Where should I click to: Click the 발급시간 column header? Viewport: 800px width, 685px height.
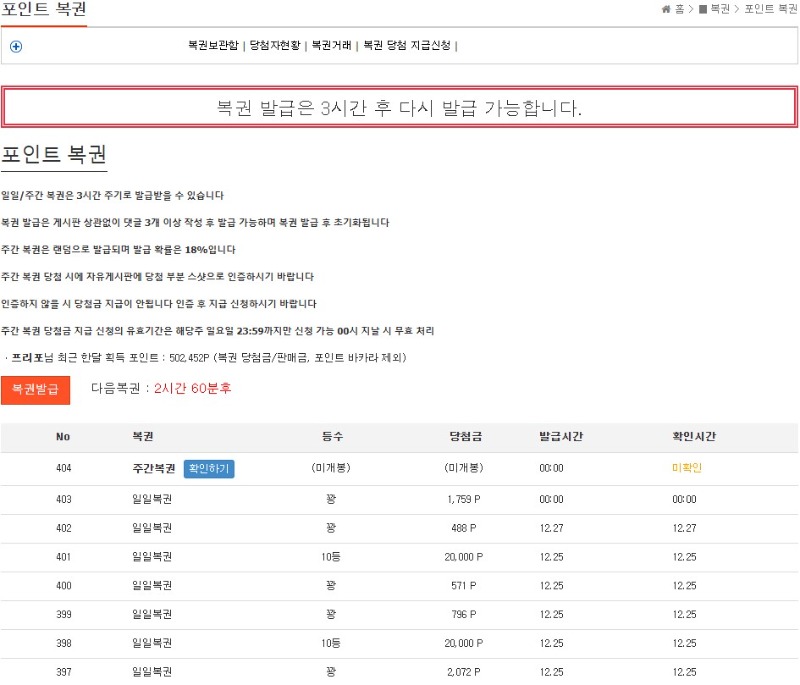click(560, 437)
